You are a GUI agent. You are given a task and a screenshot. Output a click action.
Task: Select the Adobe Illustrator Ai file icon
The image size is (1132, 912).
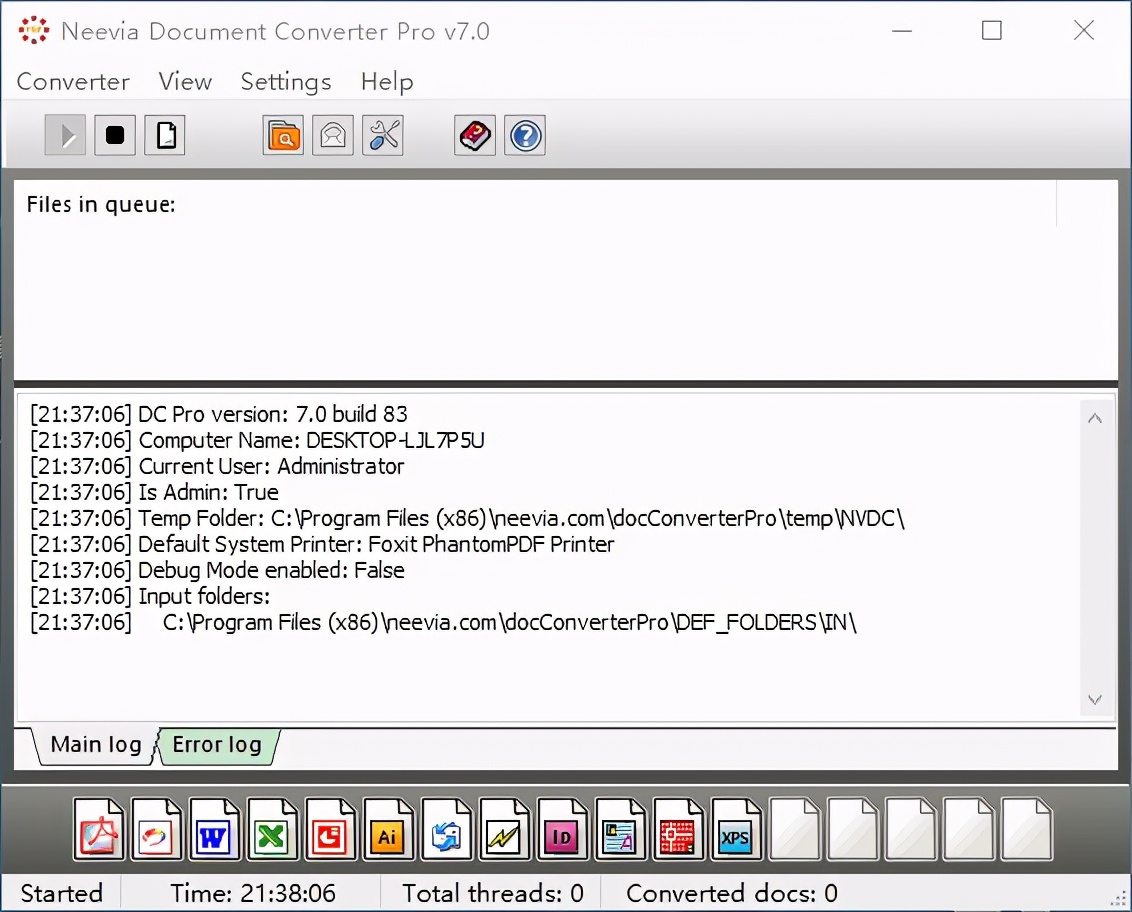[x=388, y=829]
